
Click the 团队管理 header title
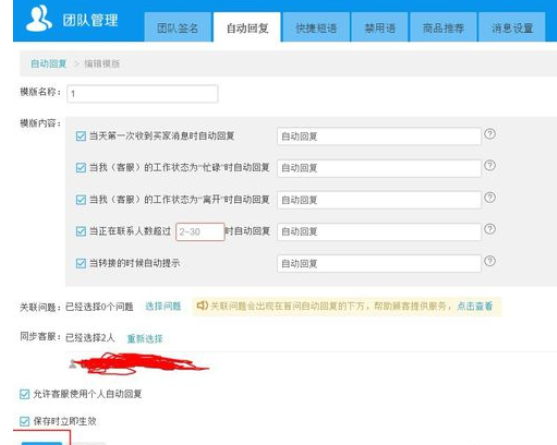coord(90,20)
